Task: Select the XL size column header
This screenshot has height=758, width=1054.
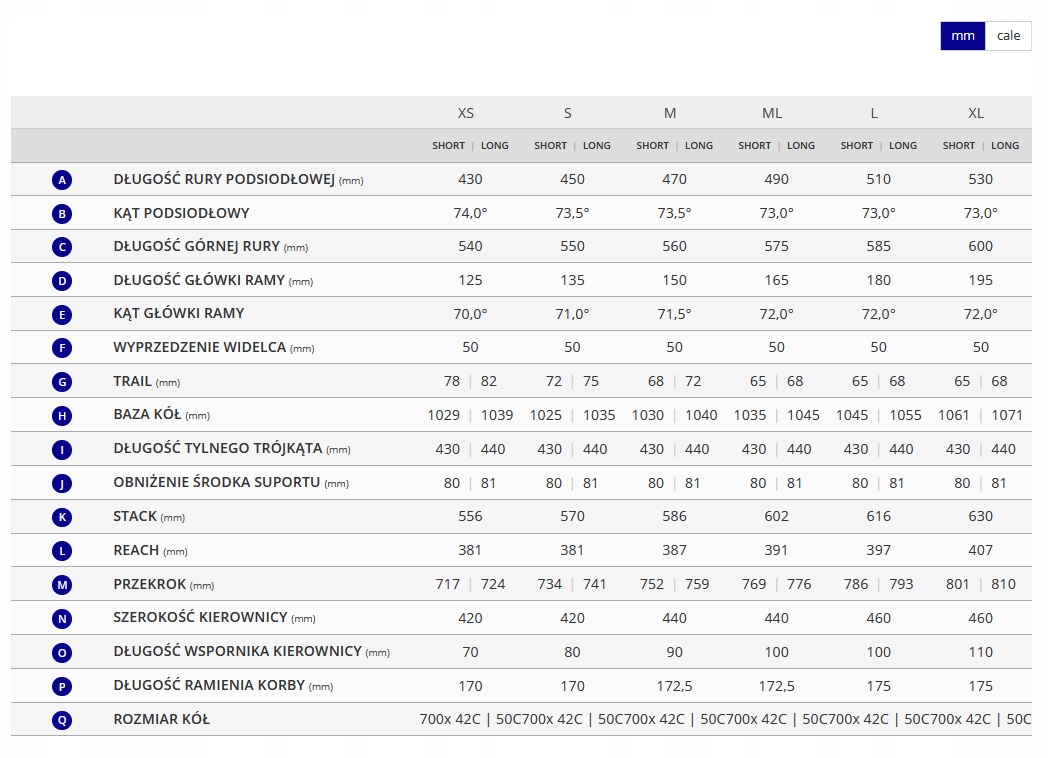Action: [976, 113]
